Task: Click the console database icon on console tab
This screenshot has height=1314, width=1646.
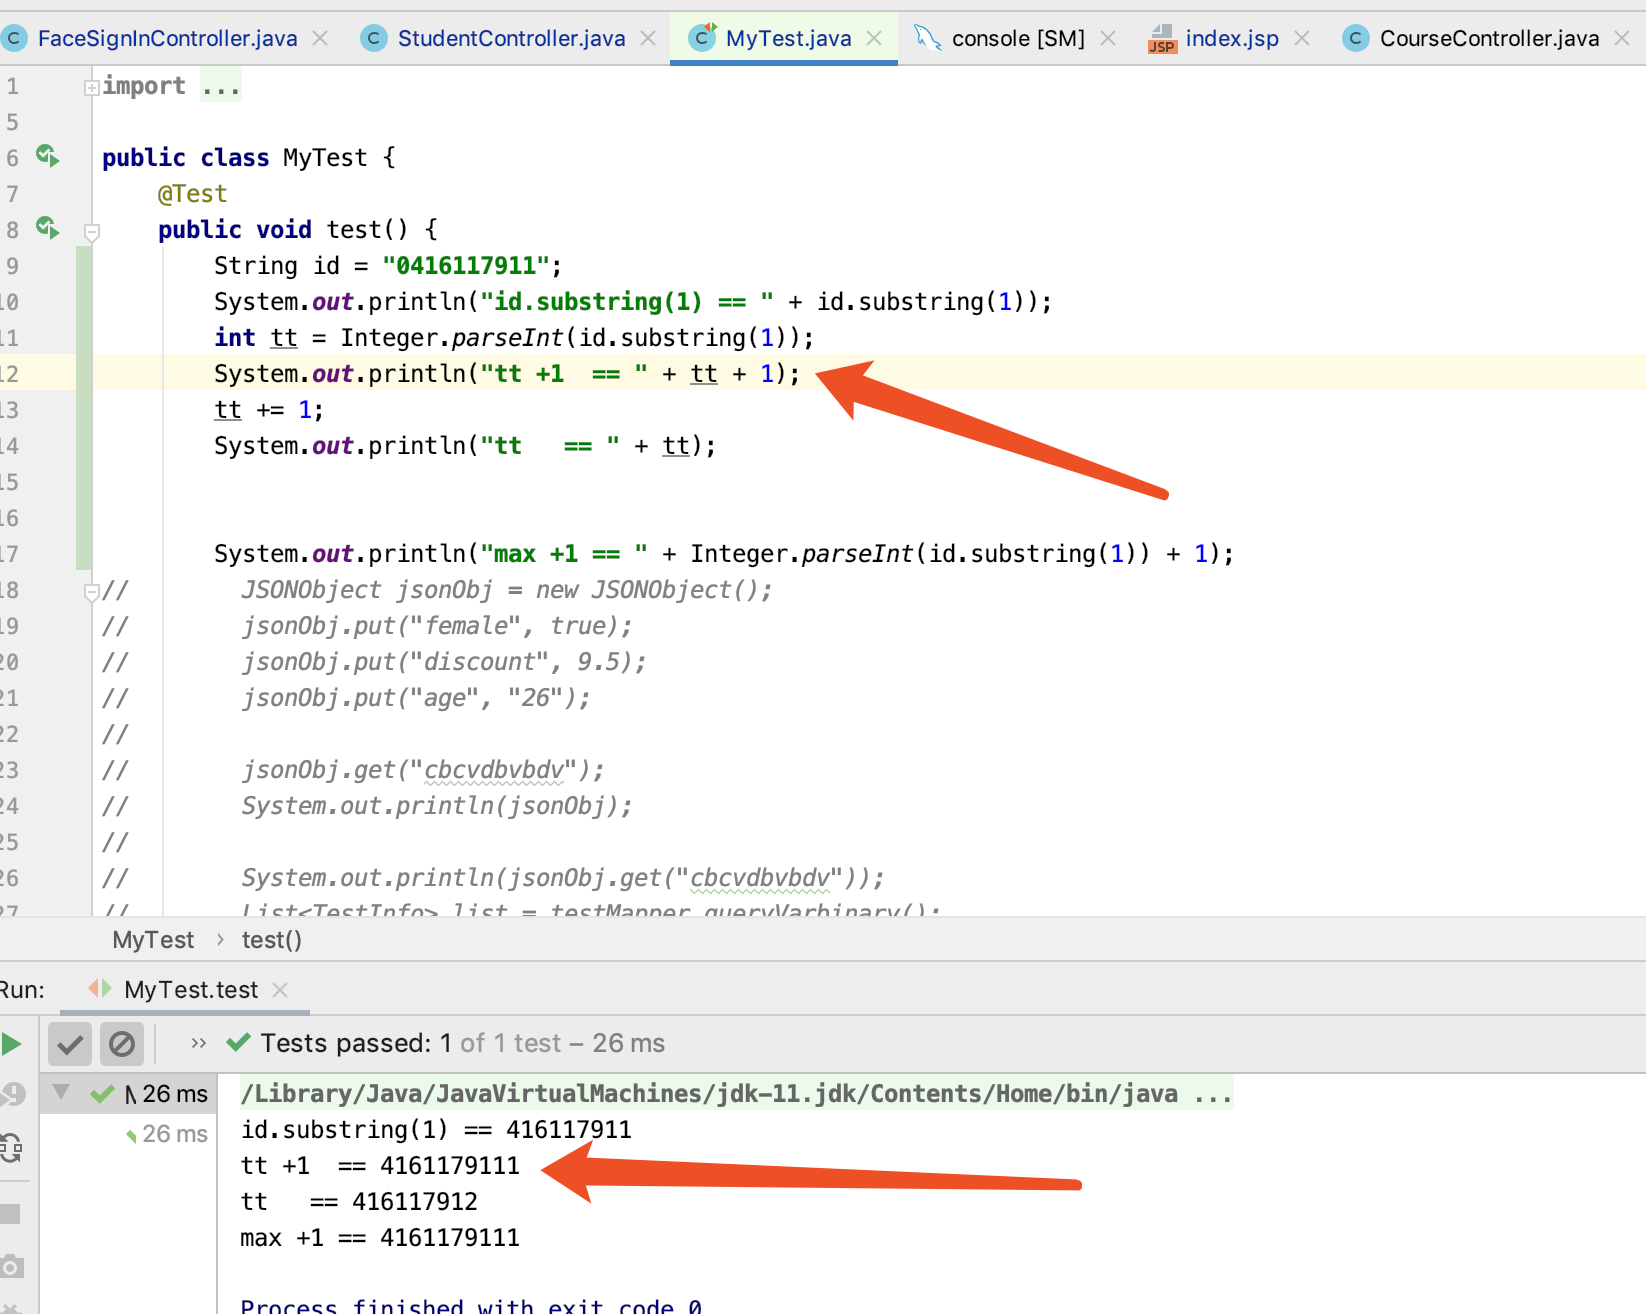Action: point(928,38)
